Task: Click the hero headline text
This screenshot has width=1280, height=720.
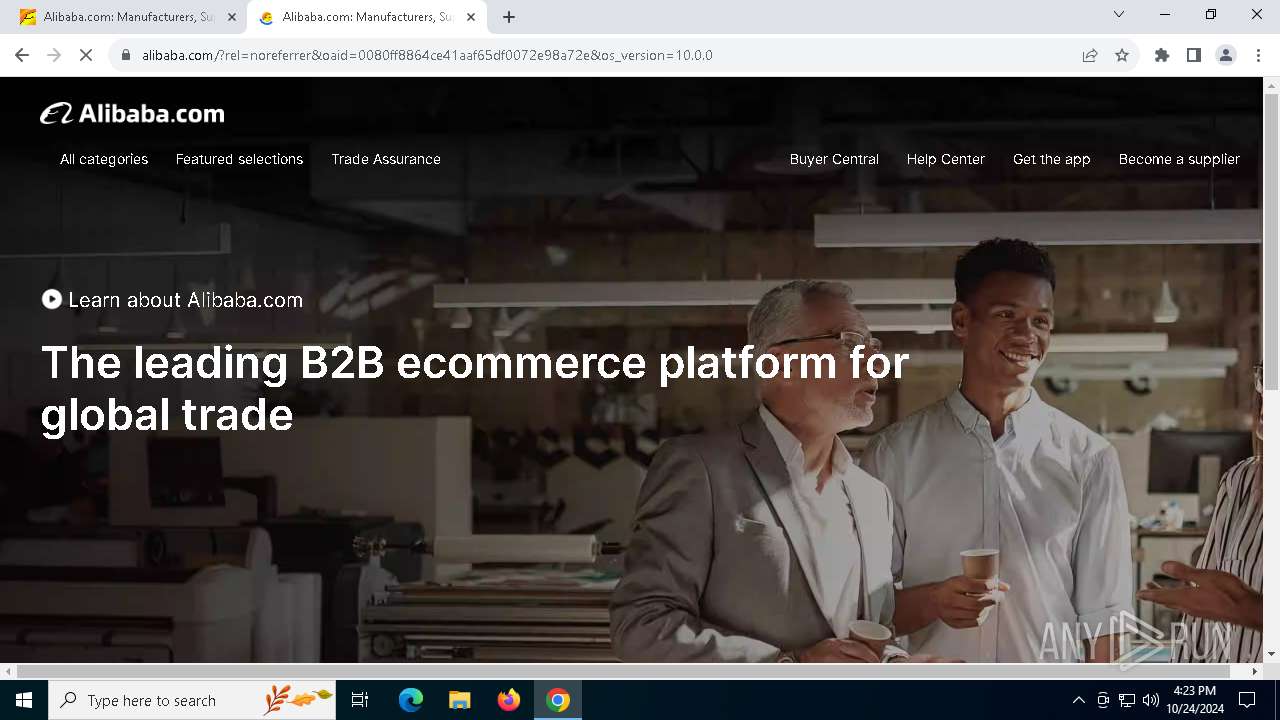Action: click(x=475, y=388)
